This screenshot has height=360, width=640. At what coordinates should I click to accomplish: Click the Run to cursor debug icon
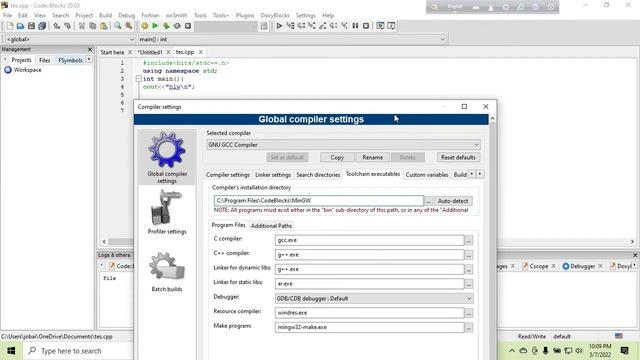coord(290,26)
